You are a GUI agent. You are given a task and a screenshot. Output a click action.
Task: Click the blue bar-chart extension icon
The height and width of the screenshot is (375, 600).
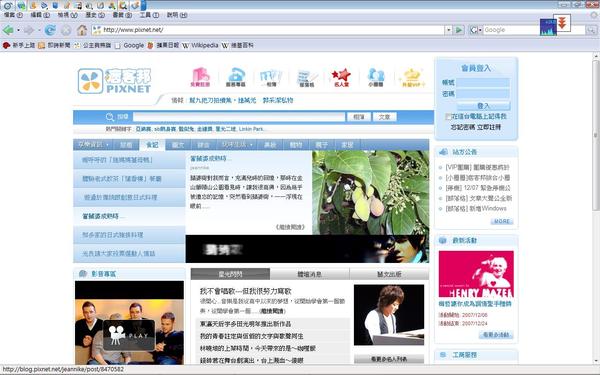(548, 27)
